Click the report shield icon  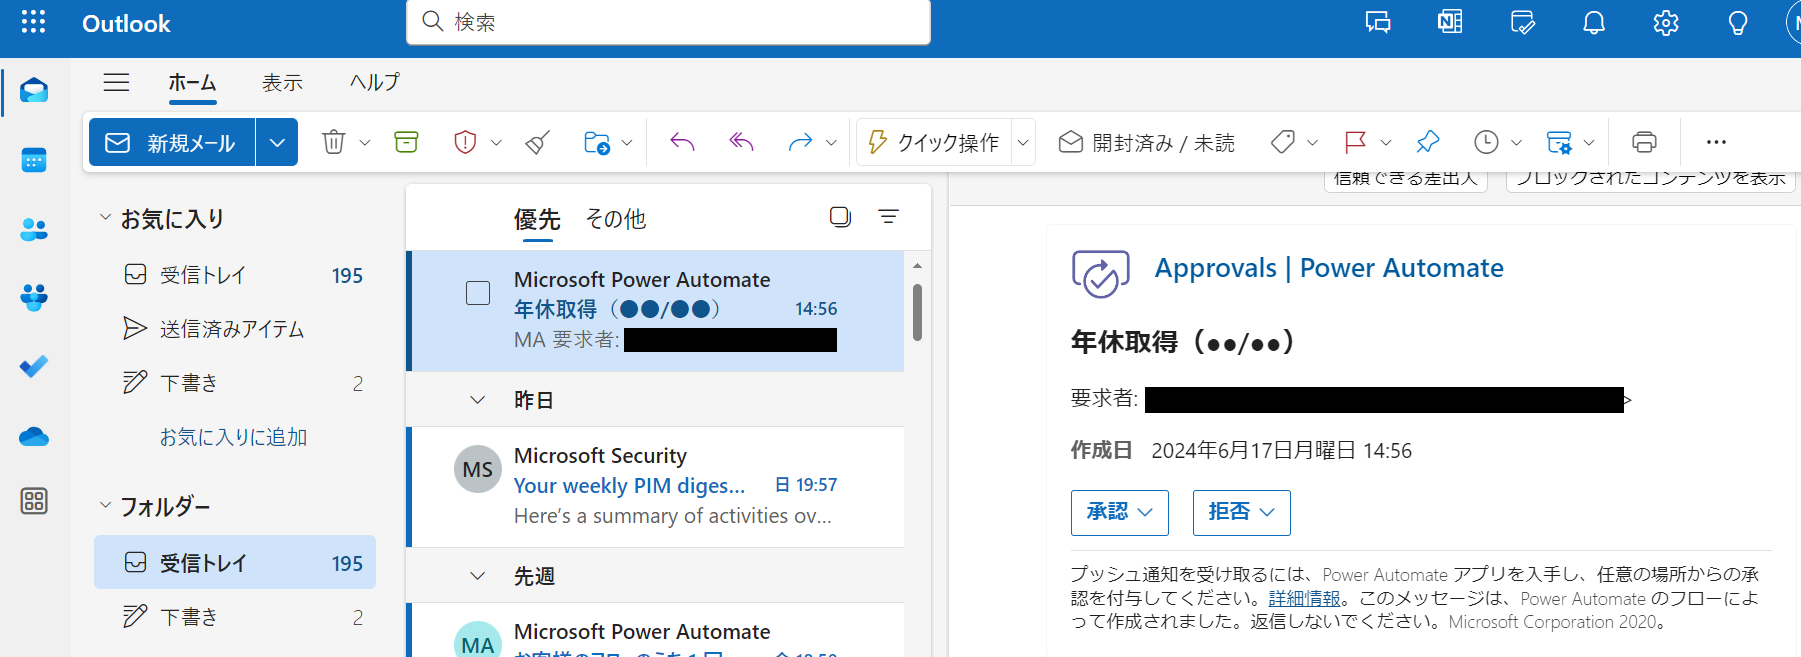coord(465,142)
